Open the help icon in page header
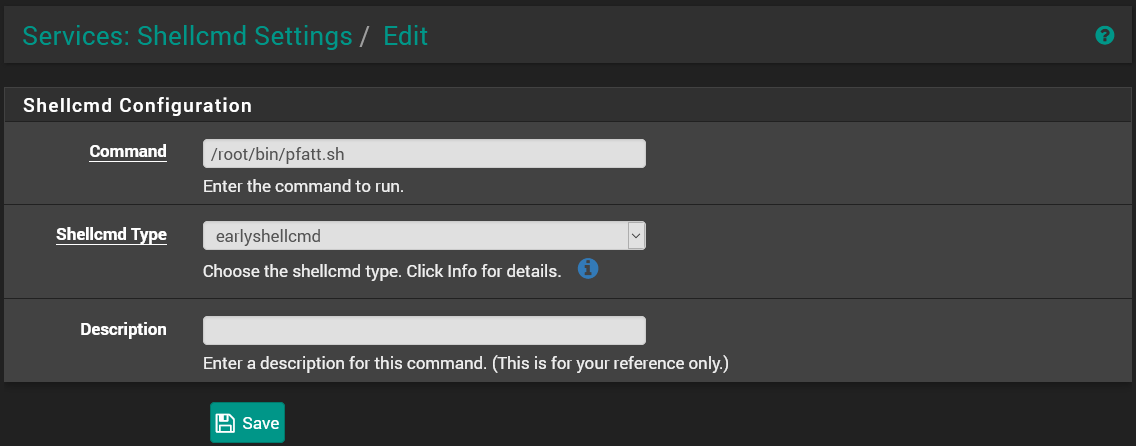1136x446 pixels. [1104, 36]
